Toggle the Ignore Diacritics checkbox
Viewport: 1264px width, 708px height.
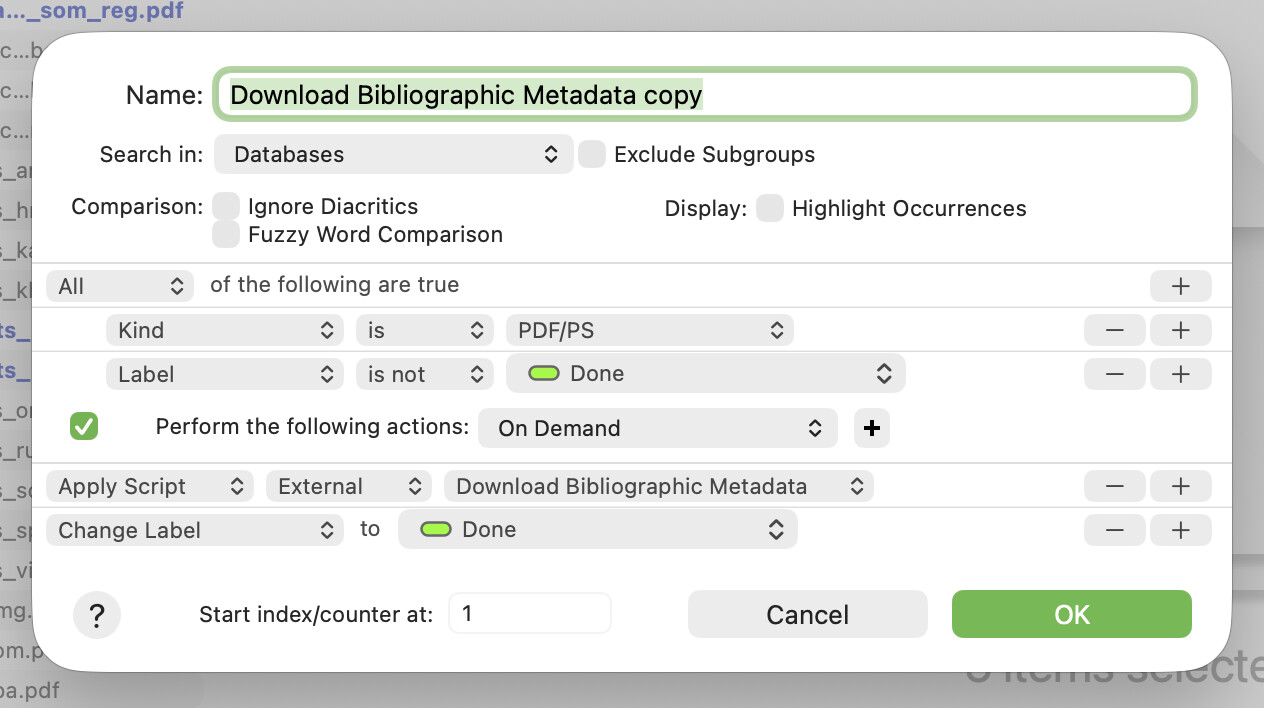[226, 207]
